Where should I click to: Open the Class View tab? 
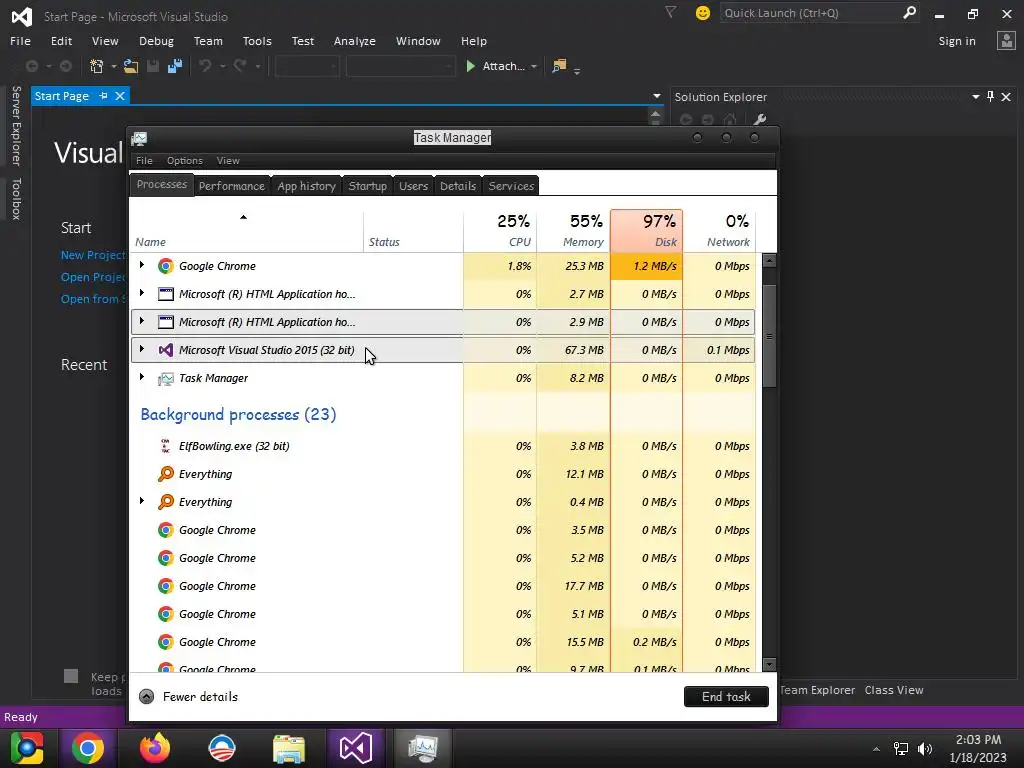point(893,690)
